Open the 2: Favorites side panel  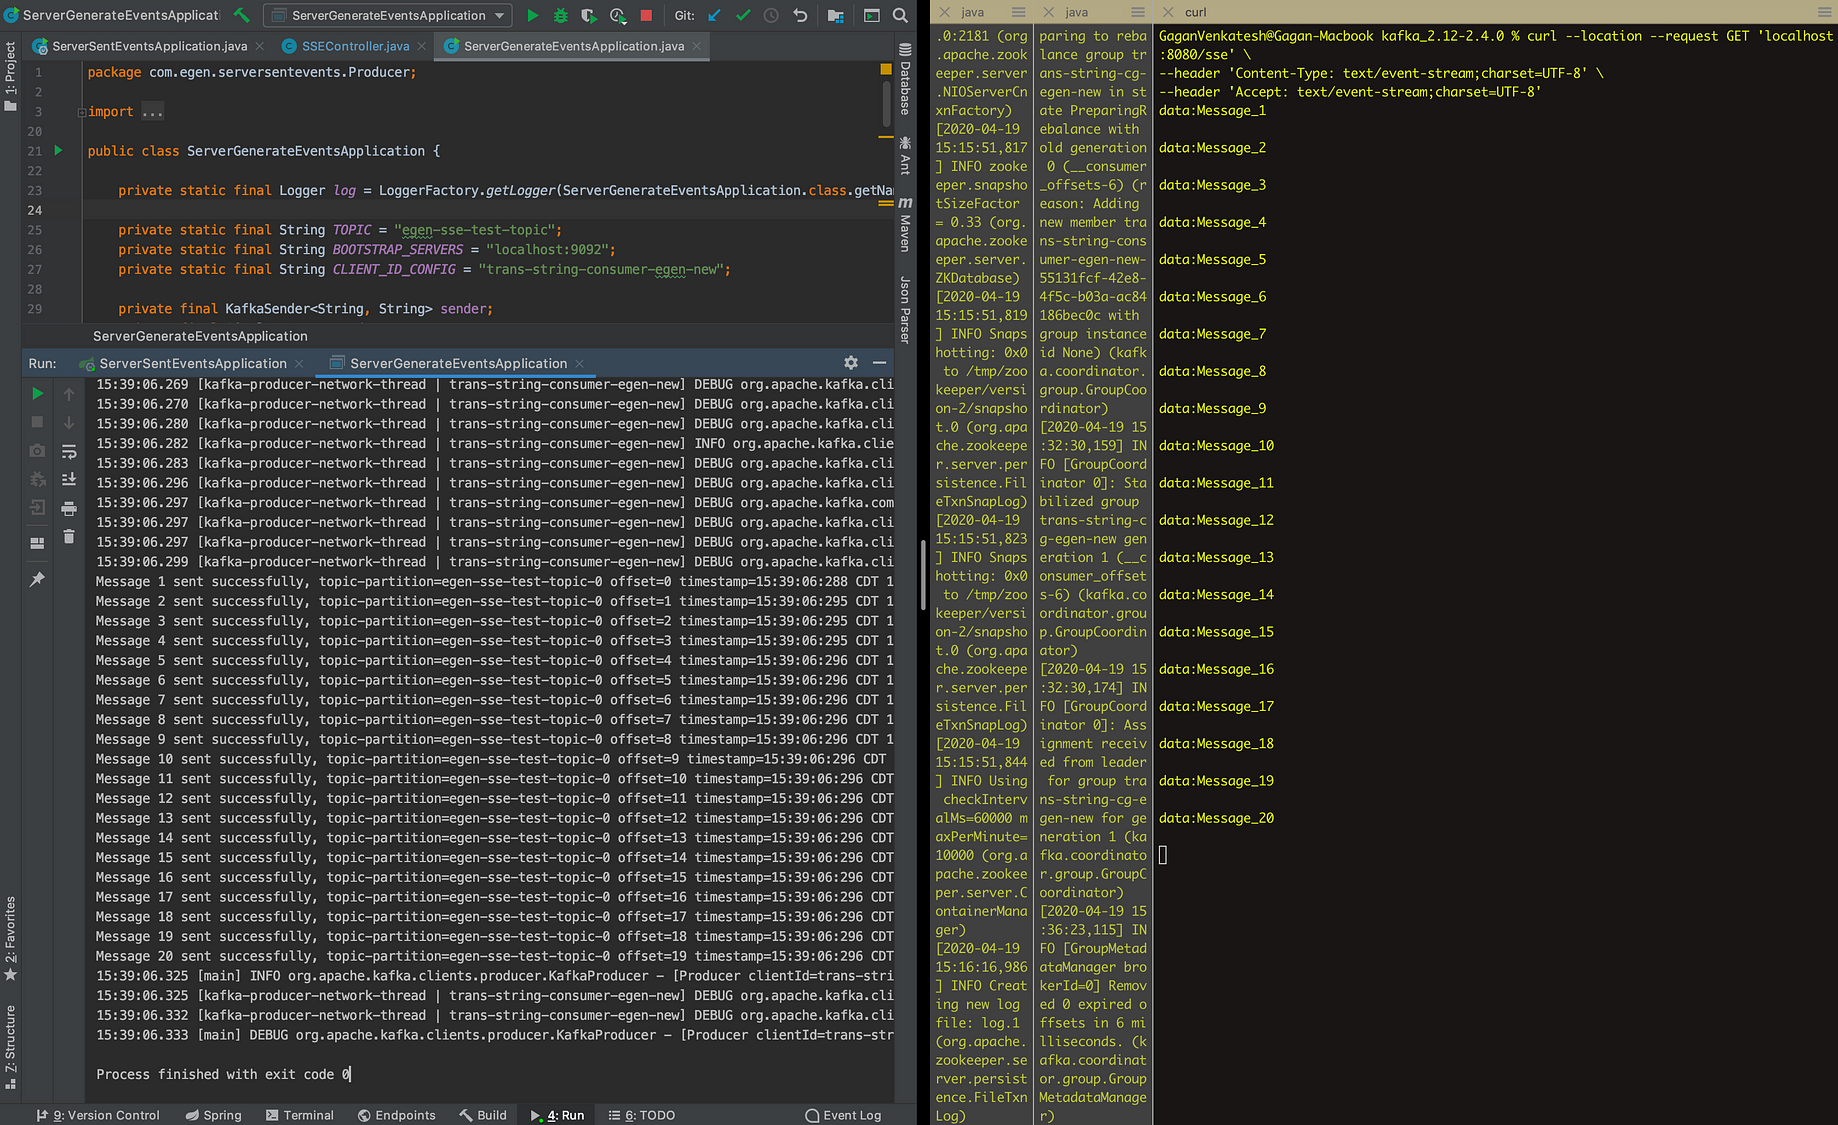click(10, 937)
